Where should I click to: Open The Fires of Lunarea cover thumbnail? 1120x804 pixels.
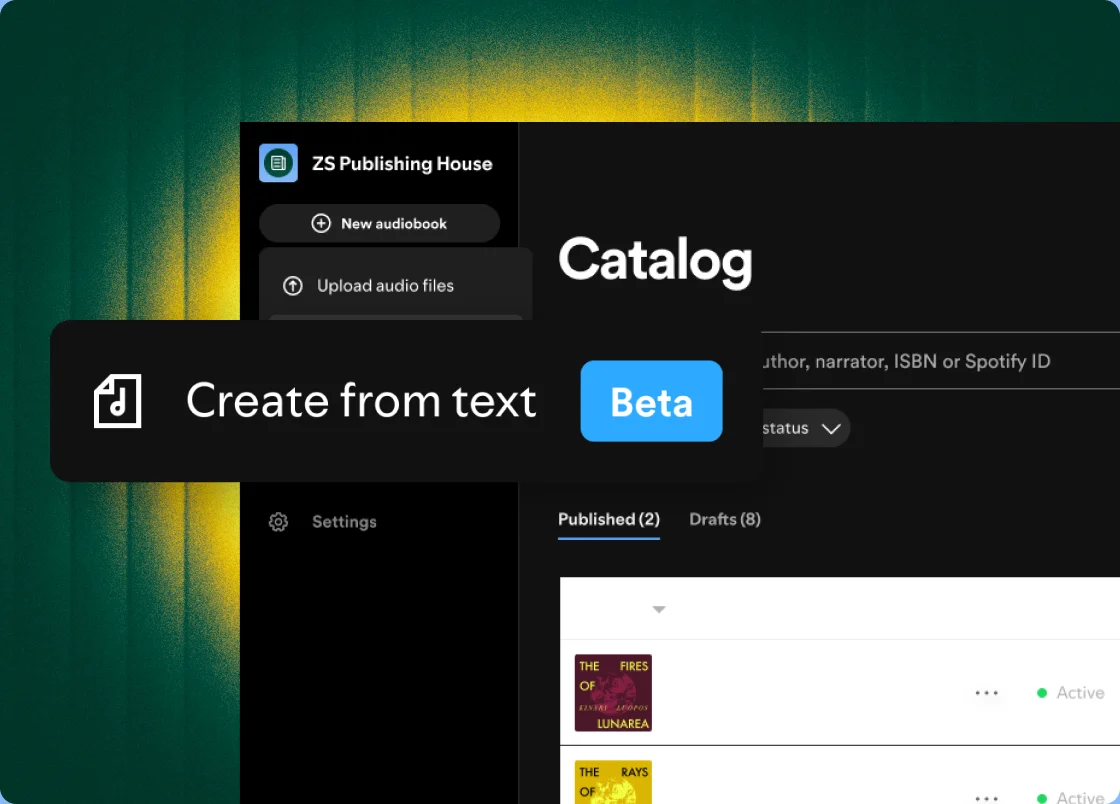click(x=613, y=693)
